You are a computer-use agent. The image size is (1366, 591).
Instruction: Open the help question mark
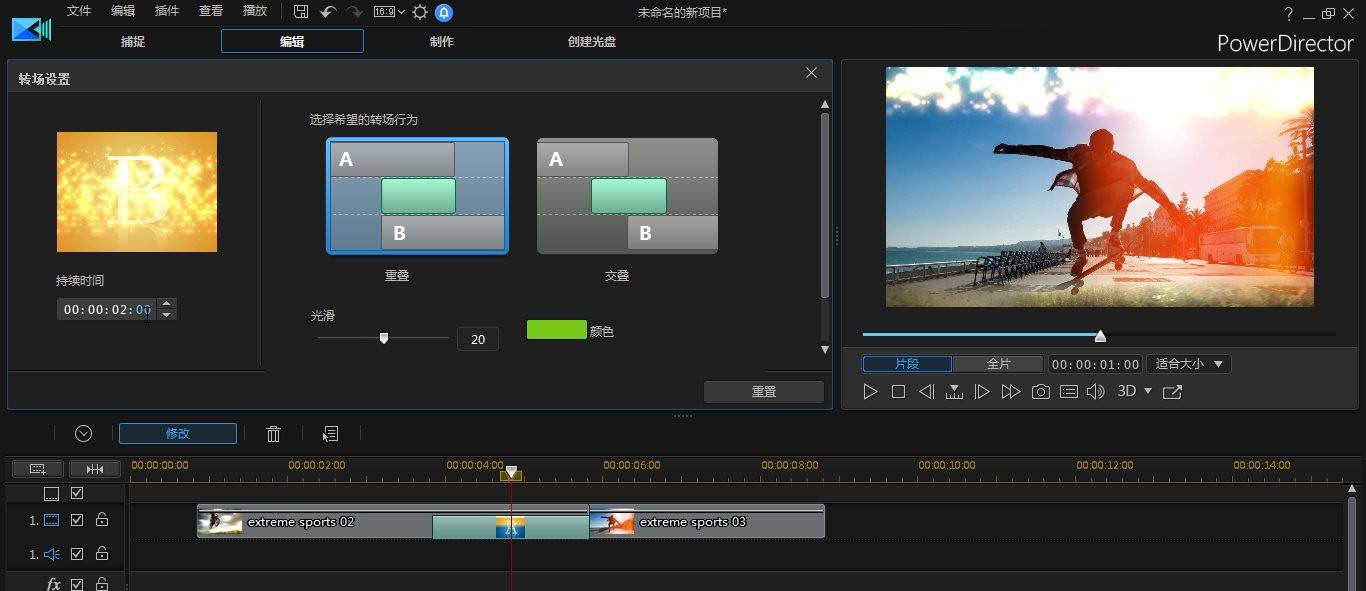tap(1289, 13)
